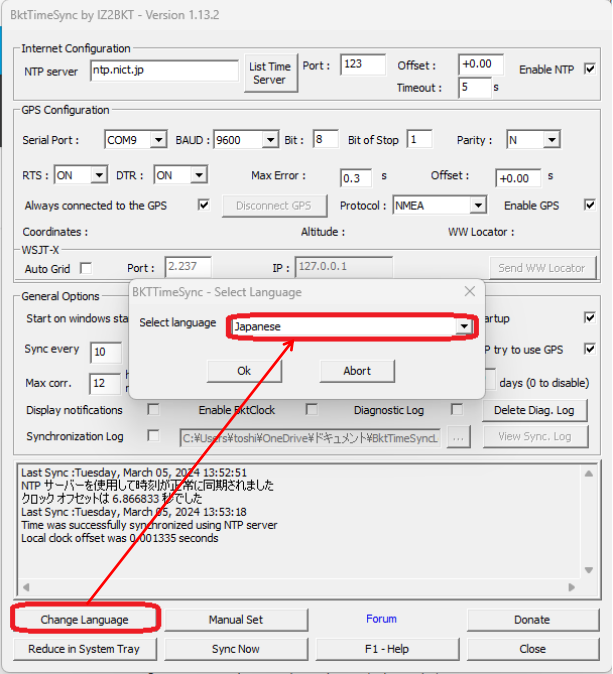613x674 pixels.
Task: Click the Send WW Locator button
Action: pyautogui.click(x=543, y=268)
